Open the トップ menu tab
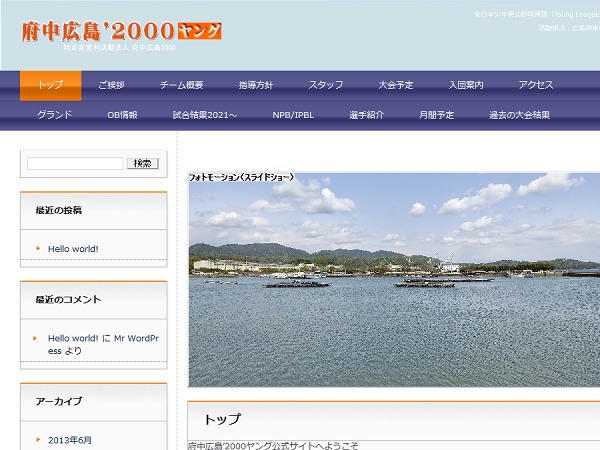The image size is (600, 450). pyautogui.click(x=51, y=85)
